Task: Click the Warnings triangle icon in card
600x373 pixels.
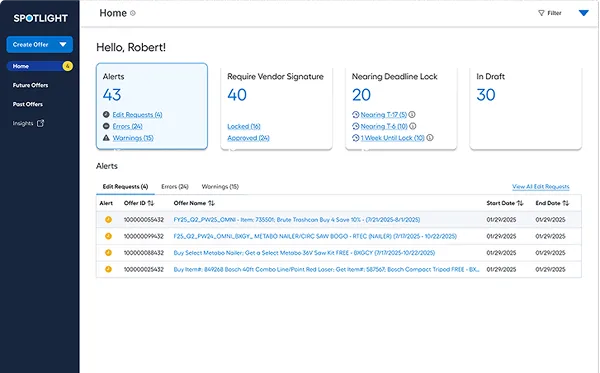Action: [x=106, y=137]
